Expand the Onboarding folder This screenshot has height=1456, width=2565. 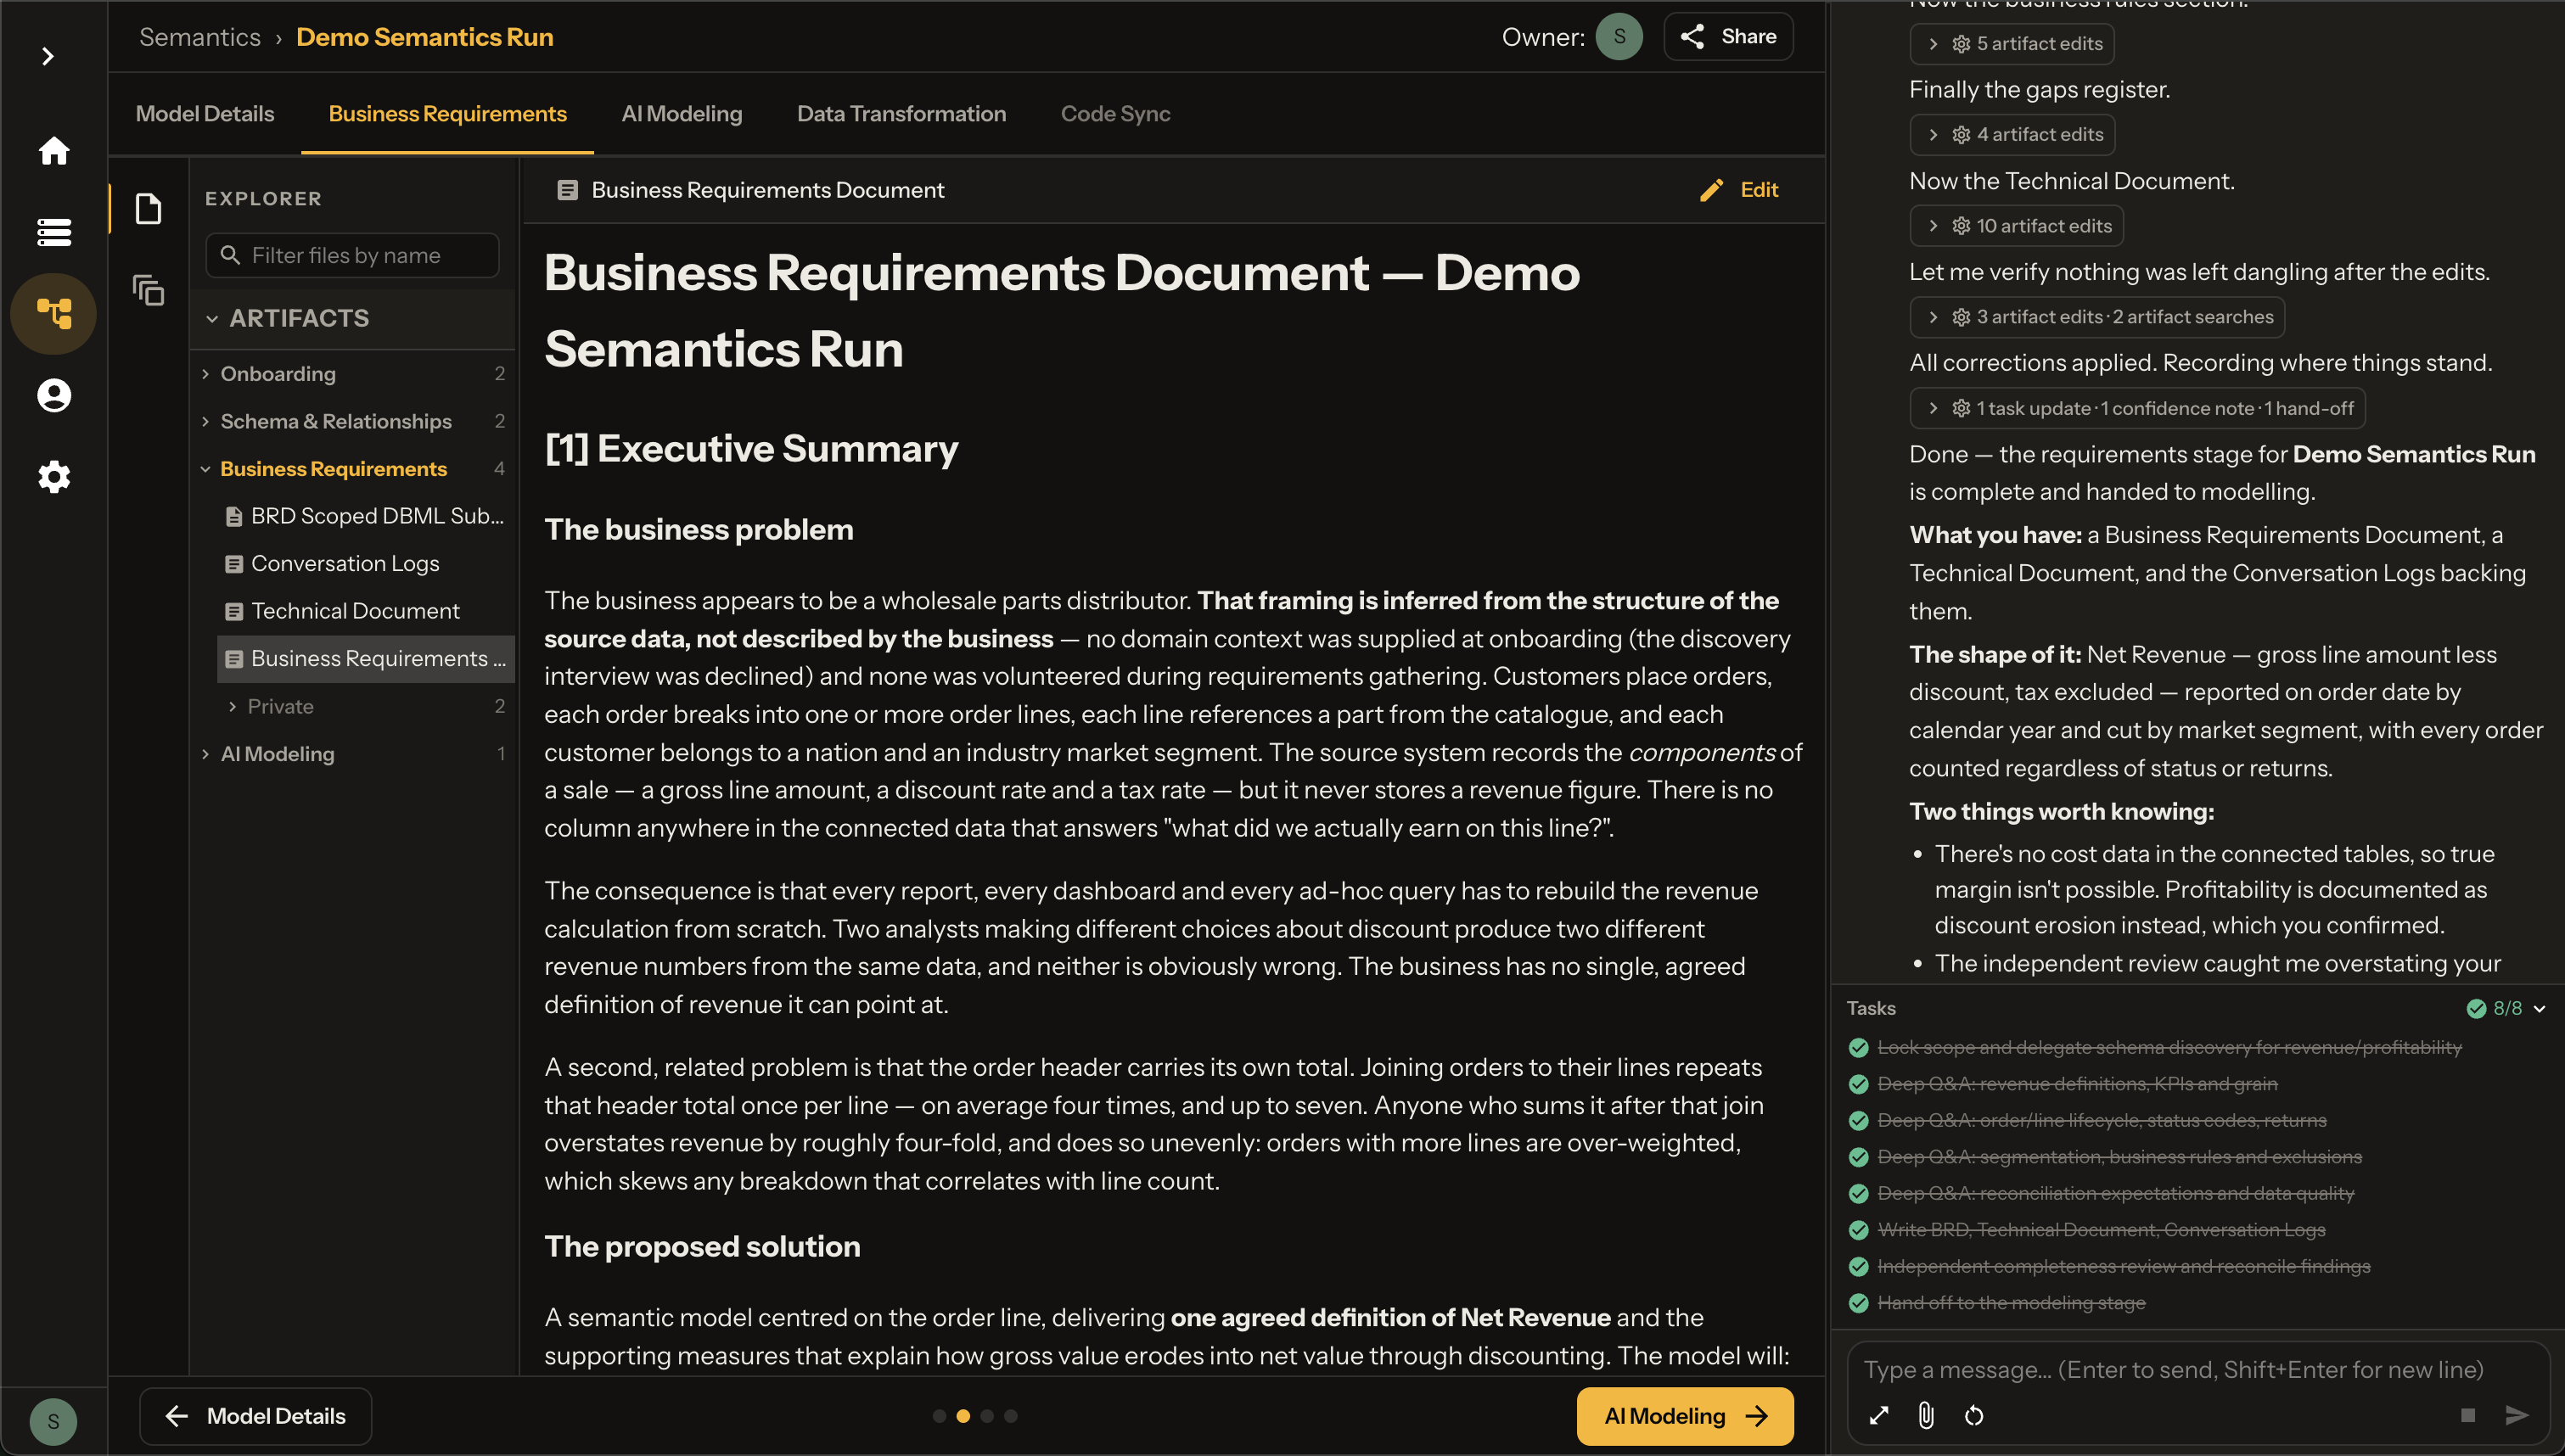click(x=353, y=374)
